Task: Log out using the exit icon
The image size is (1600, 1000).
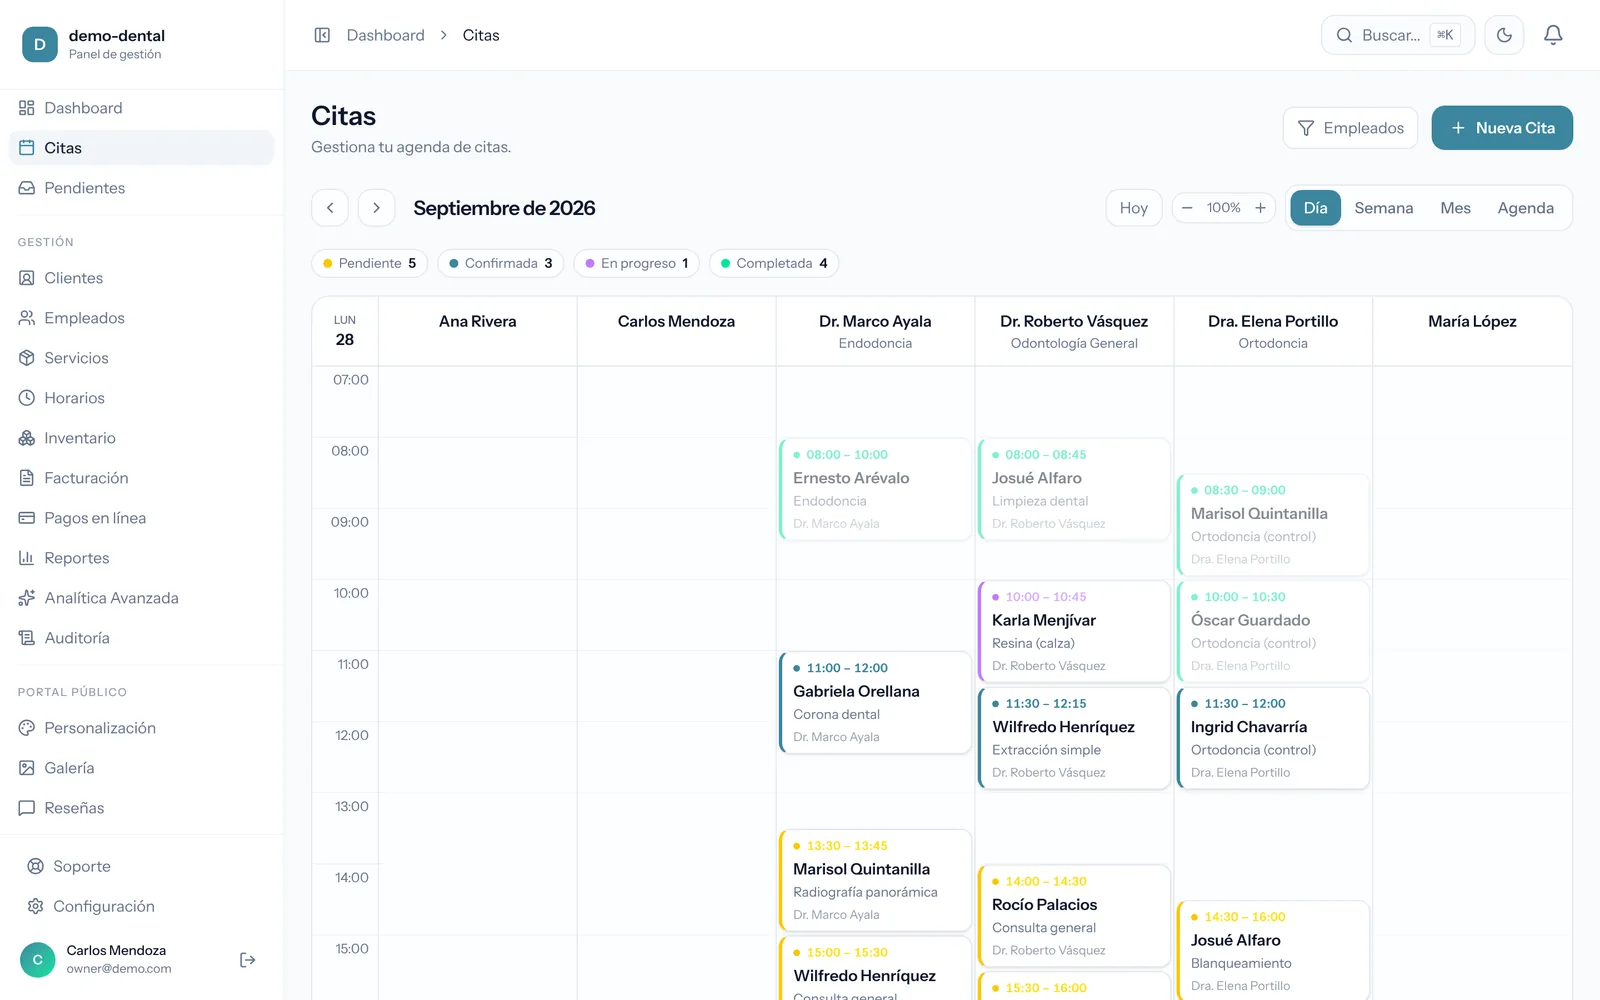Action: pos(248,960)
